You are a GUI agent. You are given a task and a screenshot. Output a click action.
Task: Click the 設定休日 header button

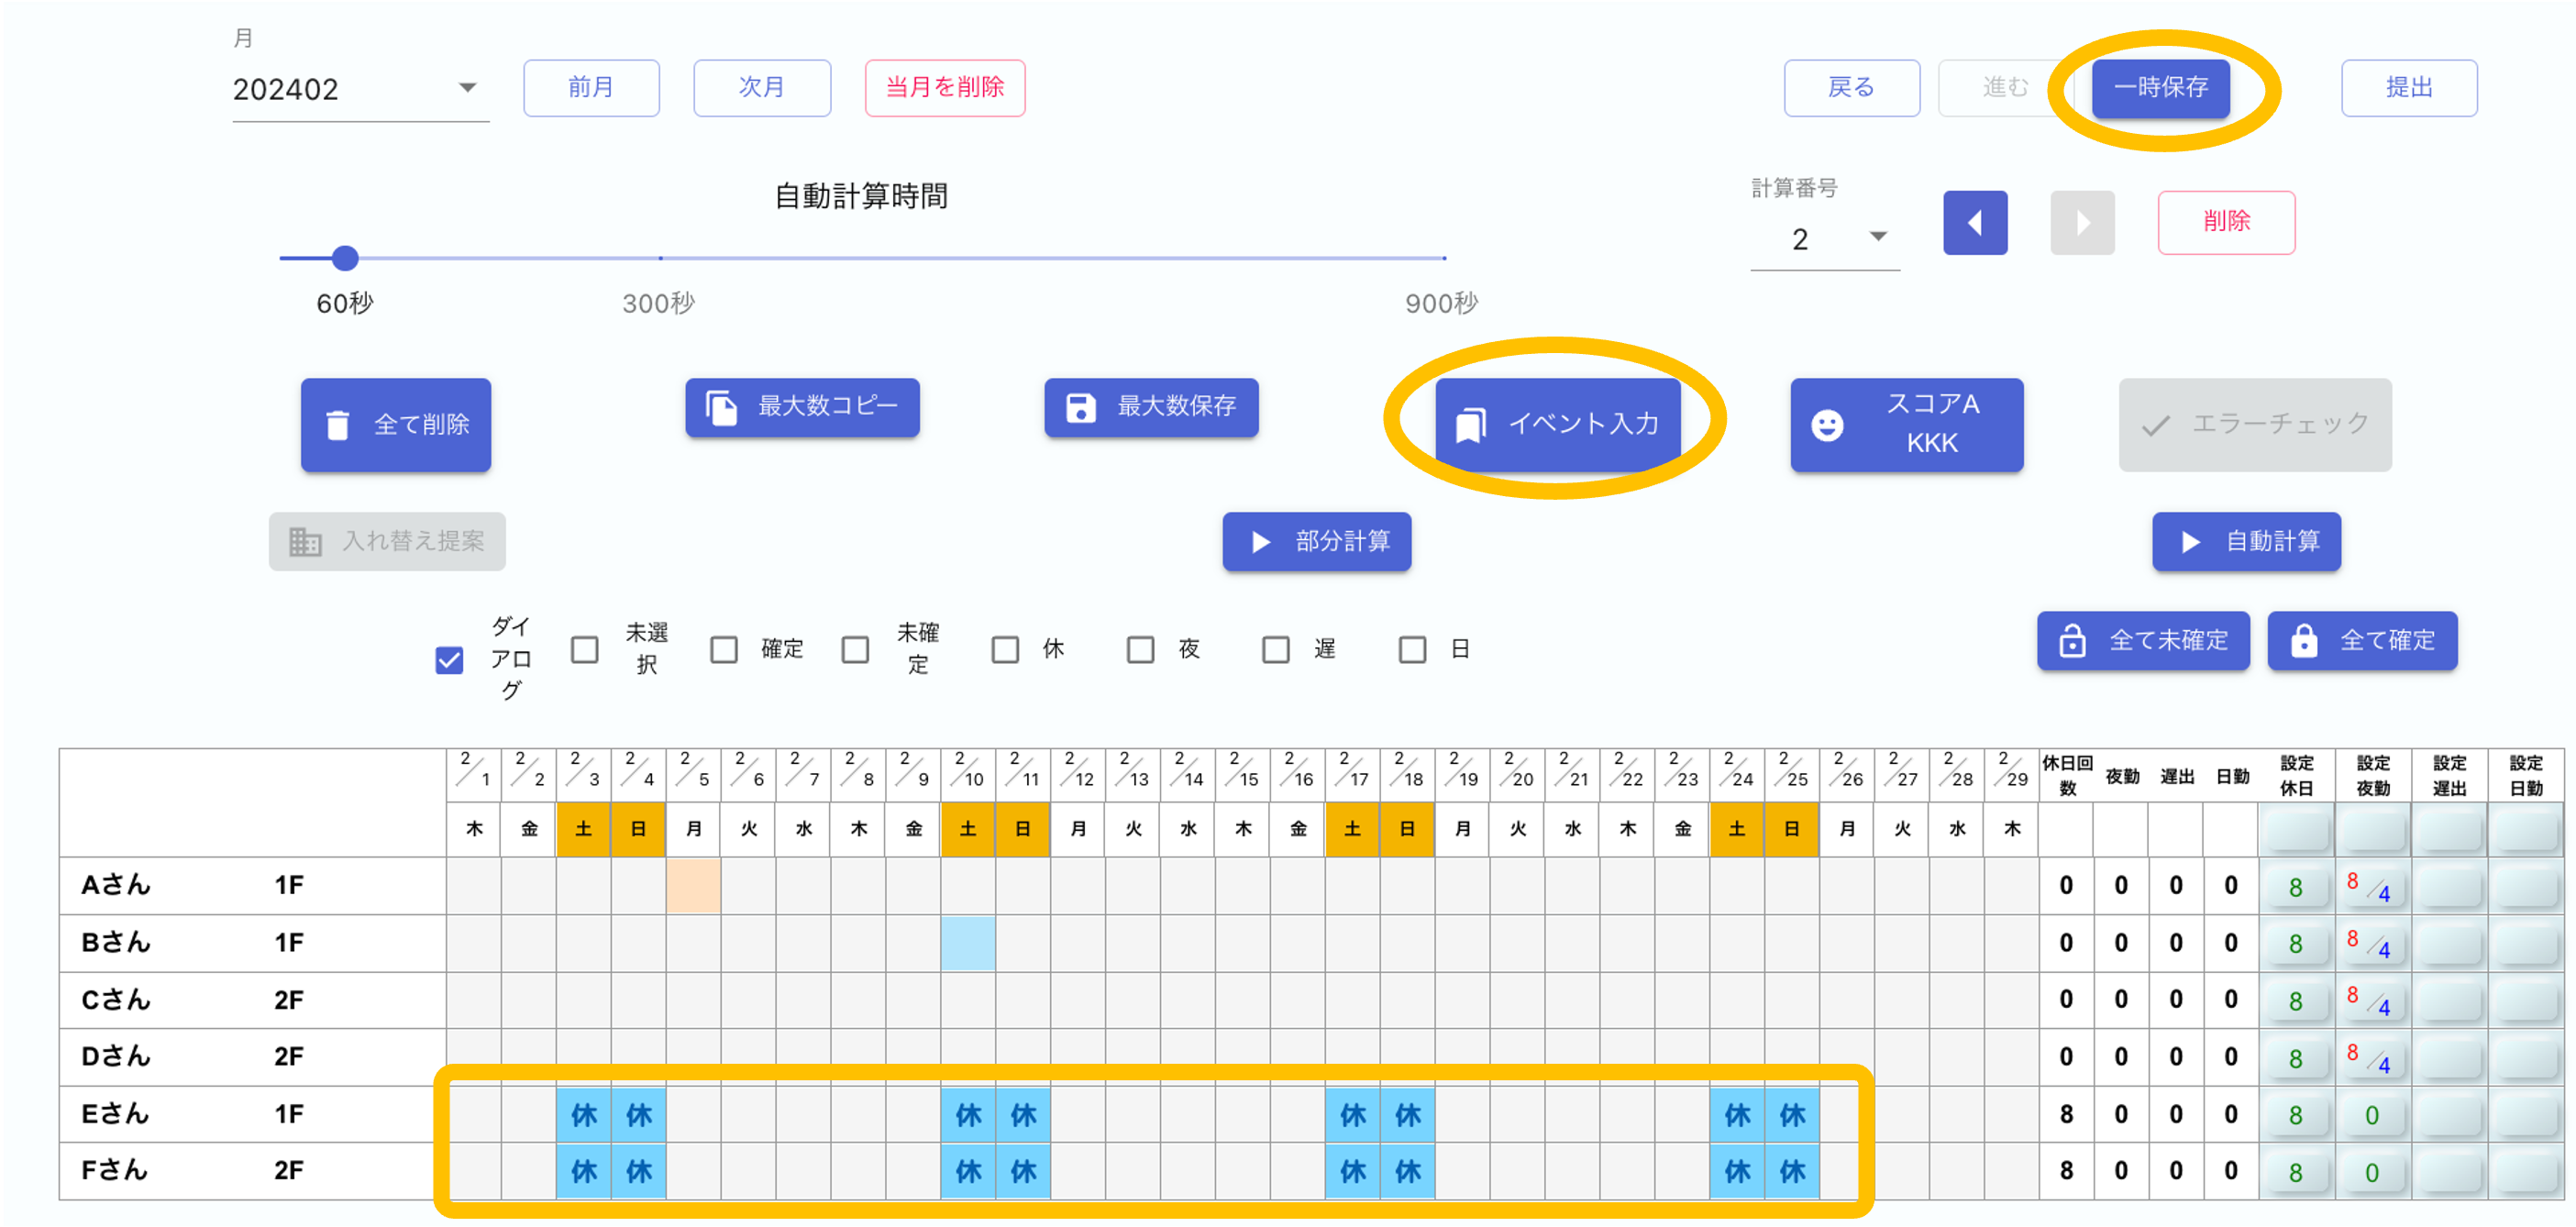click(2296, 830)
